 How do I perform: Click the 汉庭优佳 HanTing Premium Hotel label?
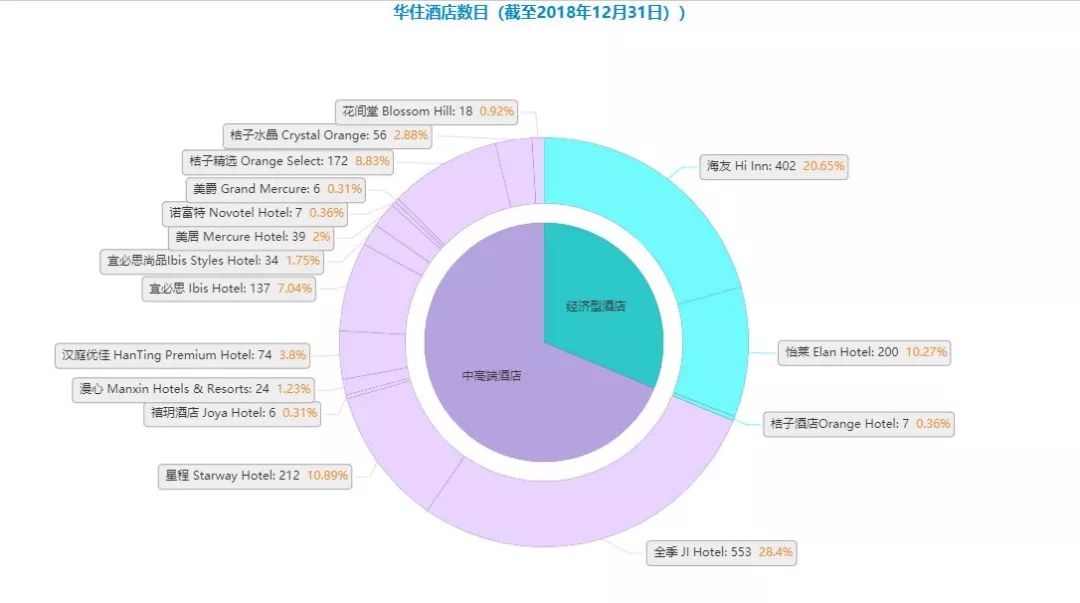(182, 355)
